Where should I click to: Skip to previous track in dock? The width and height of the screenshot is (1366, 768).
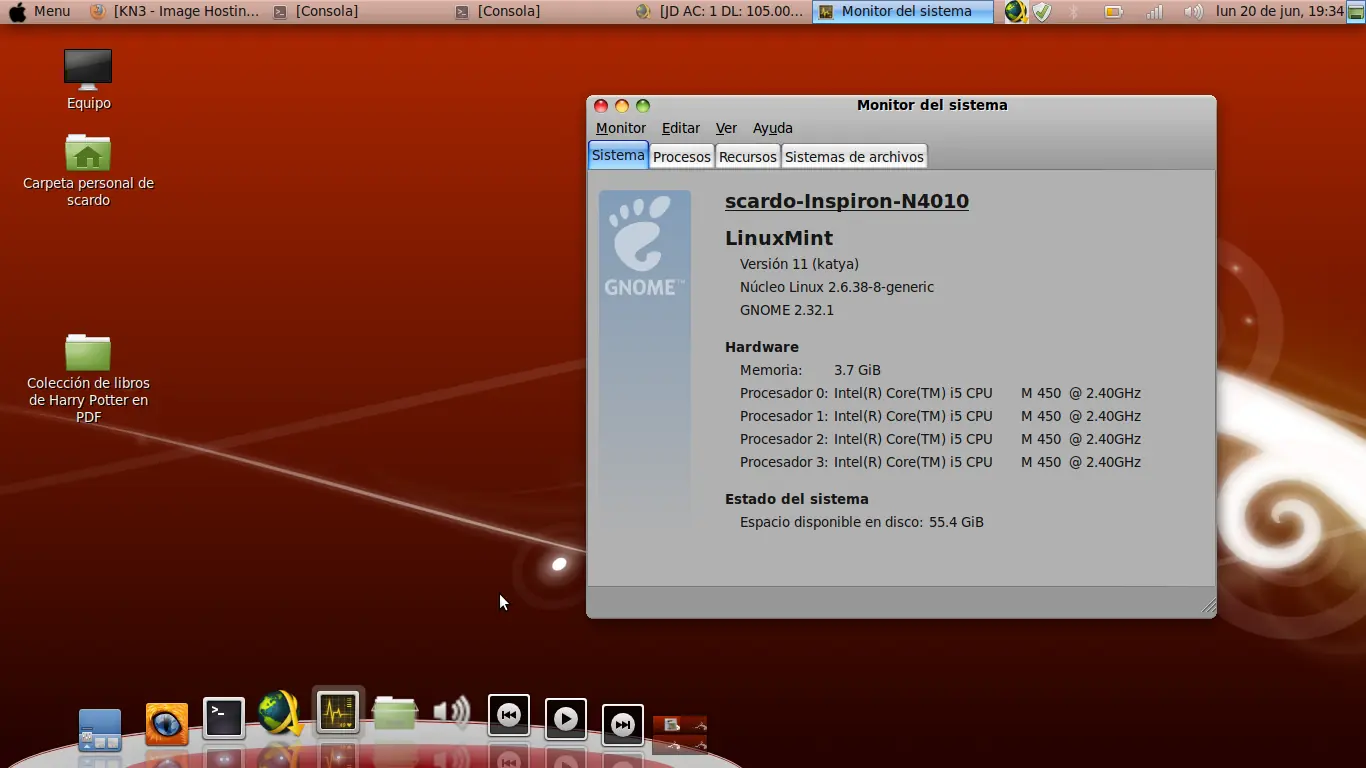tap(509, 715)
